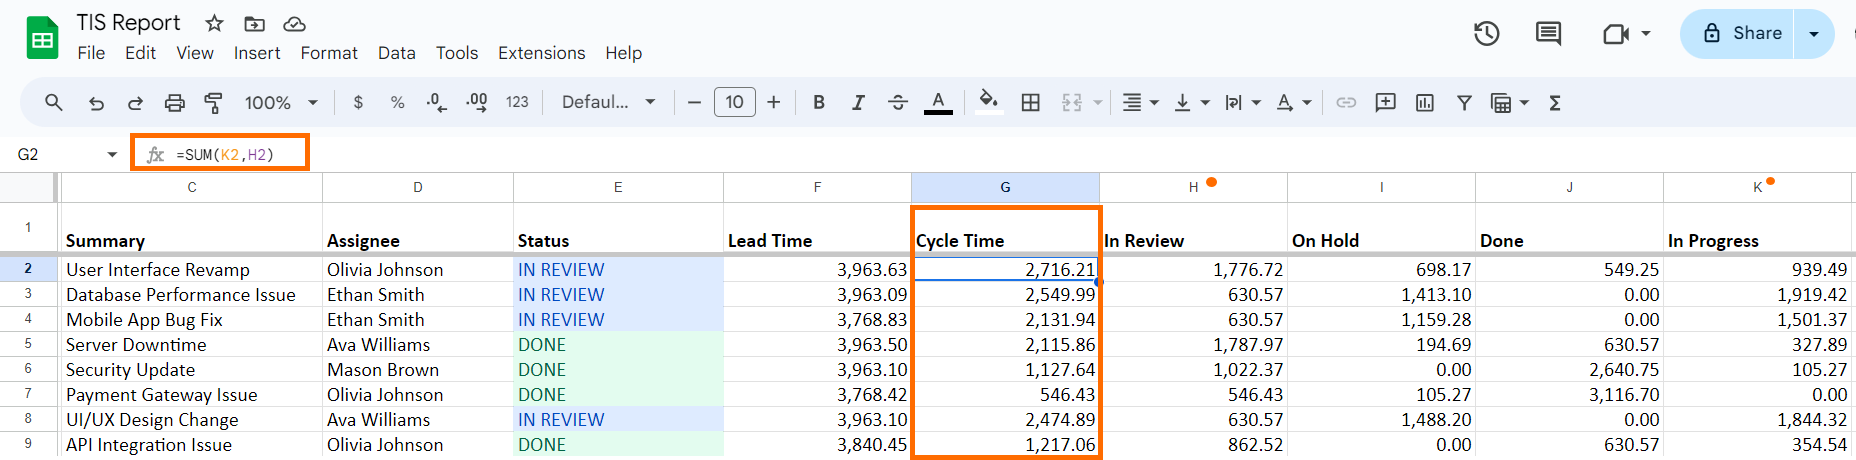This screenshot has height=460, width=1856.
Task: Click the font size input field
Action: (x=734, y=102)
